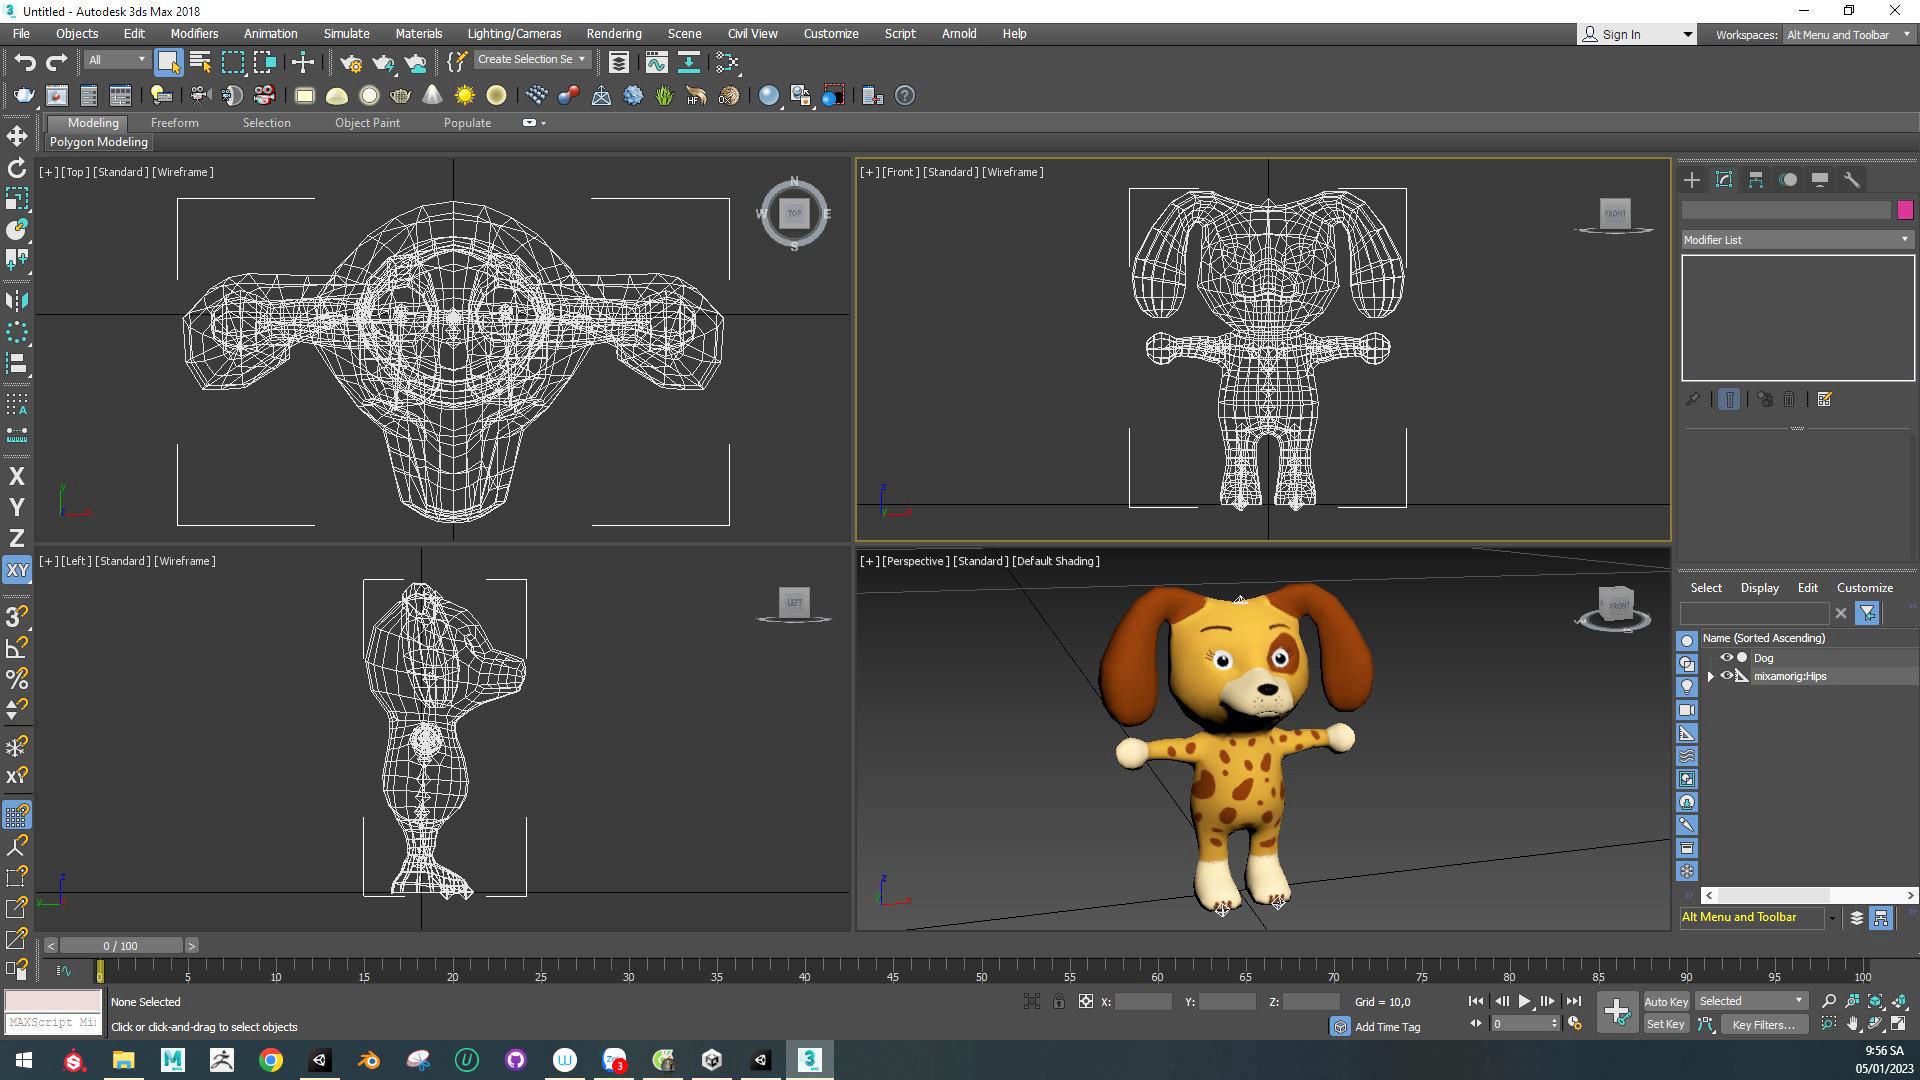1920x1080 pixels.
Task: Click Hair and Fur HF icon
Action: point(696,96)
